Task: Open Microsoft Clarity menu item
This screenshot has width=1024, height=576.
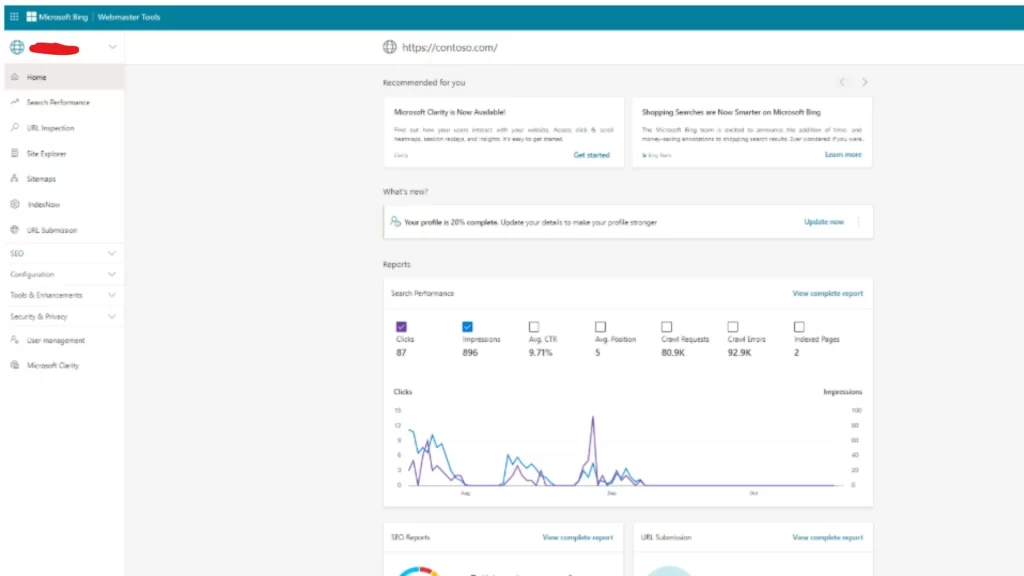Action: pos(64,366)
